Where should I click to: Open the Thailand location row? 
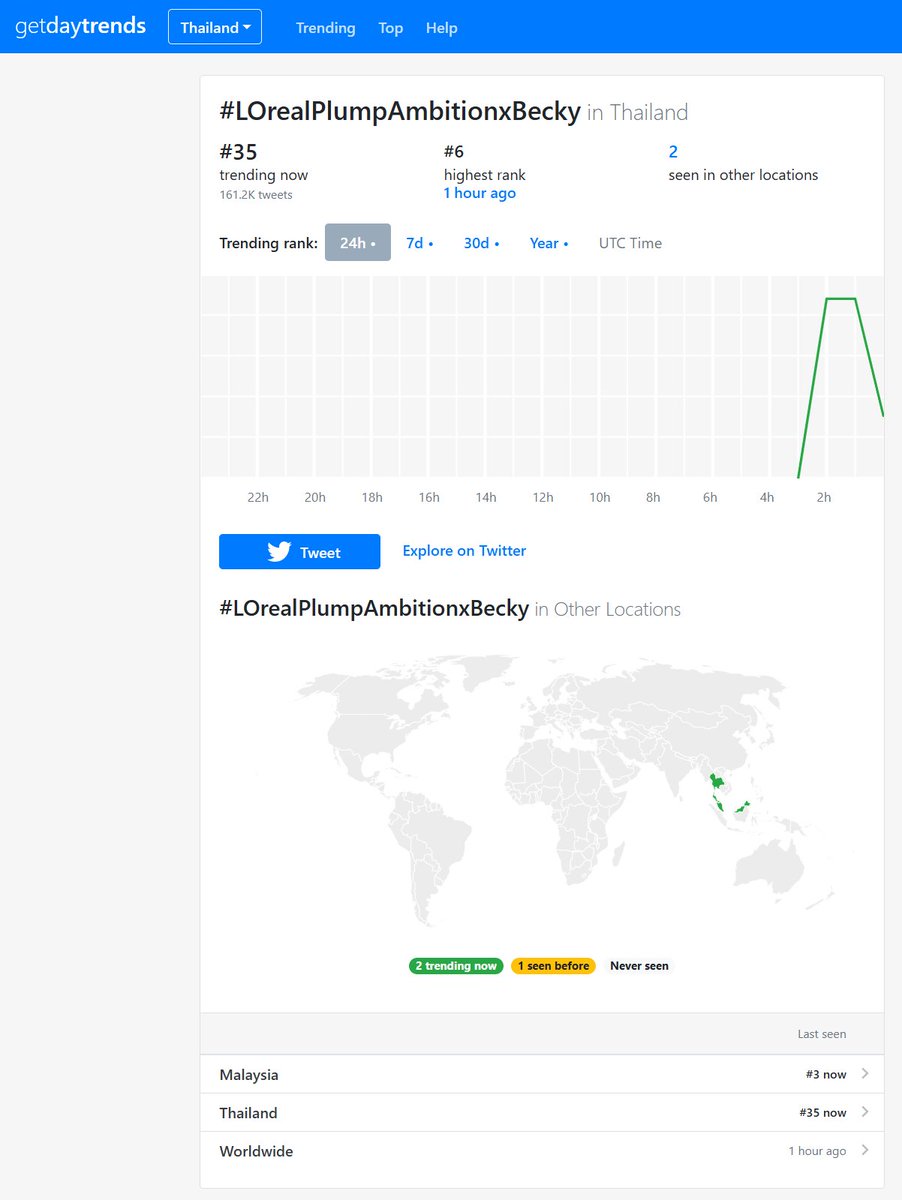coord(542,1112)
